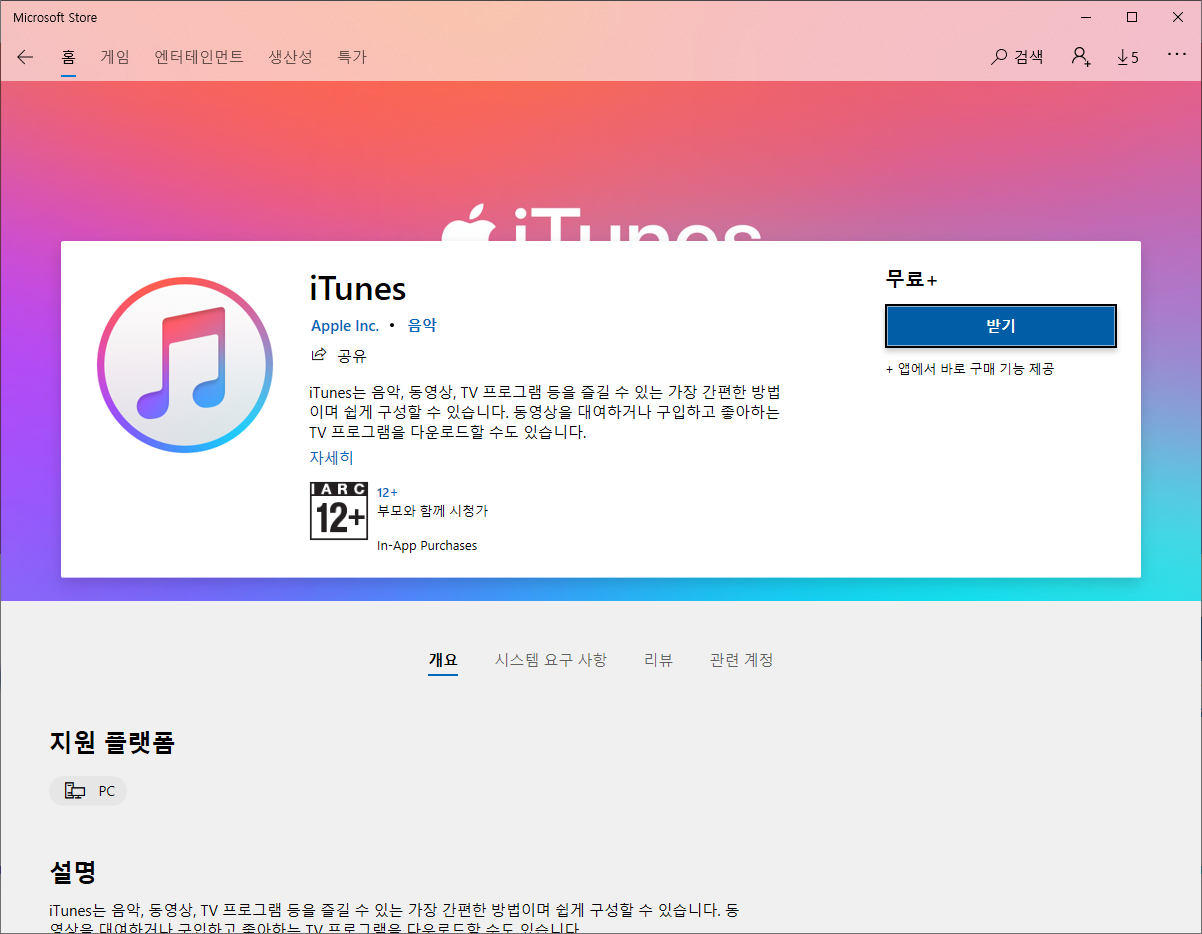
Task: Go back with the left arrow
Action: click(x=25, y=57)
